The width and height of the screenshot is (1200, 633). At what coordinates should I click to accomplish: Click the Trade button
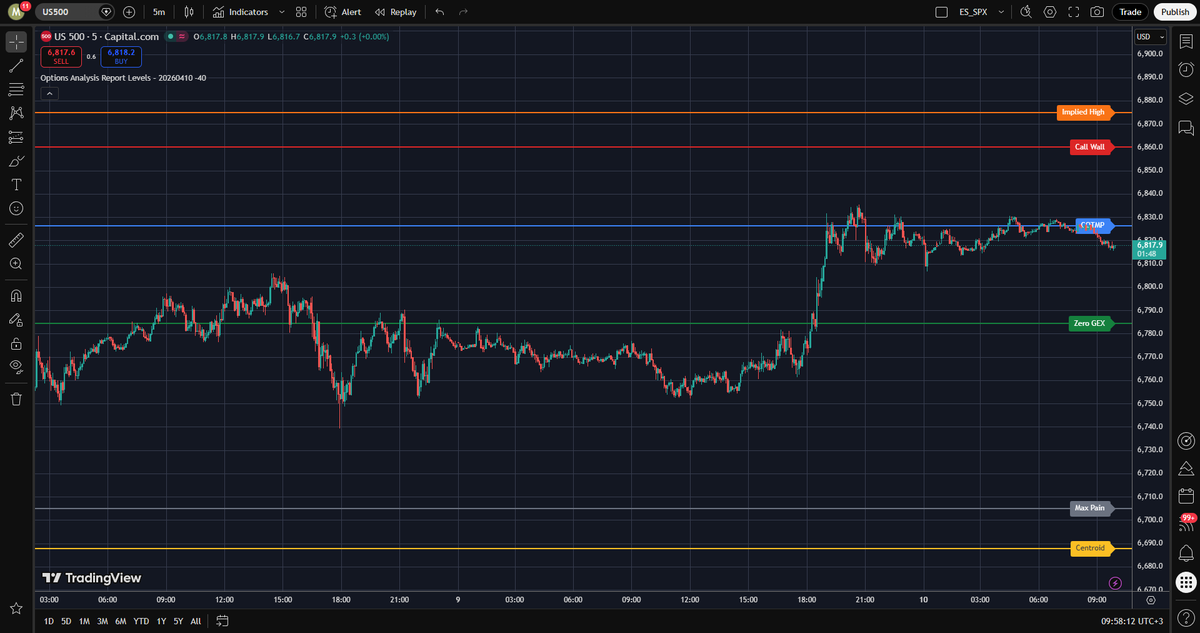pyautogui.click(x=1130, y=12)
